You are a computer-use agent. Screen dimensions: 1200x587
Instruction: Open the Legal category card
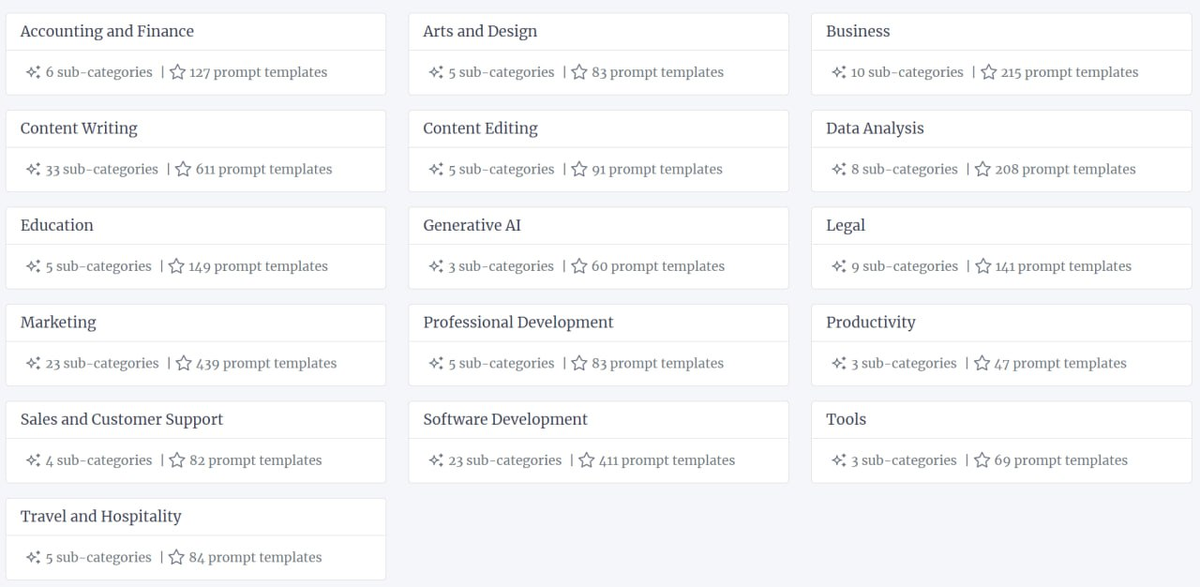(x=846, y=225)
